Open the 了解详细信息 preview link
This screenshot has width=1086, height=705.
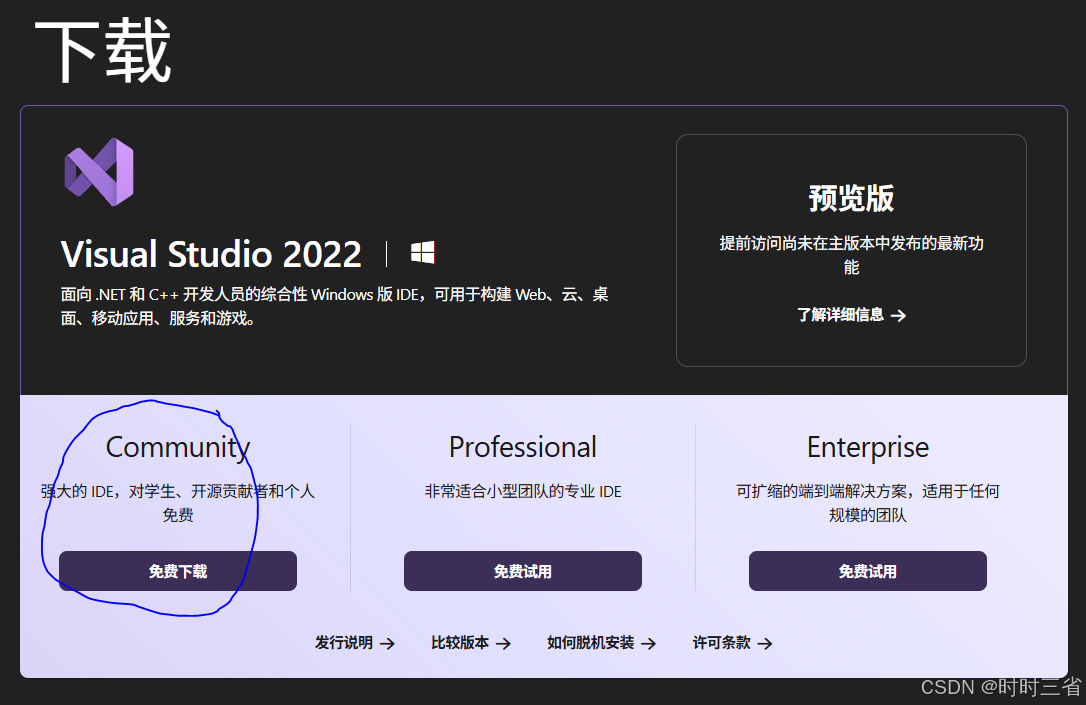851,315
